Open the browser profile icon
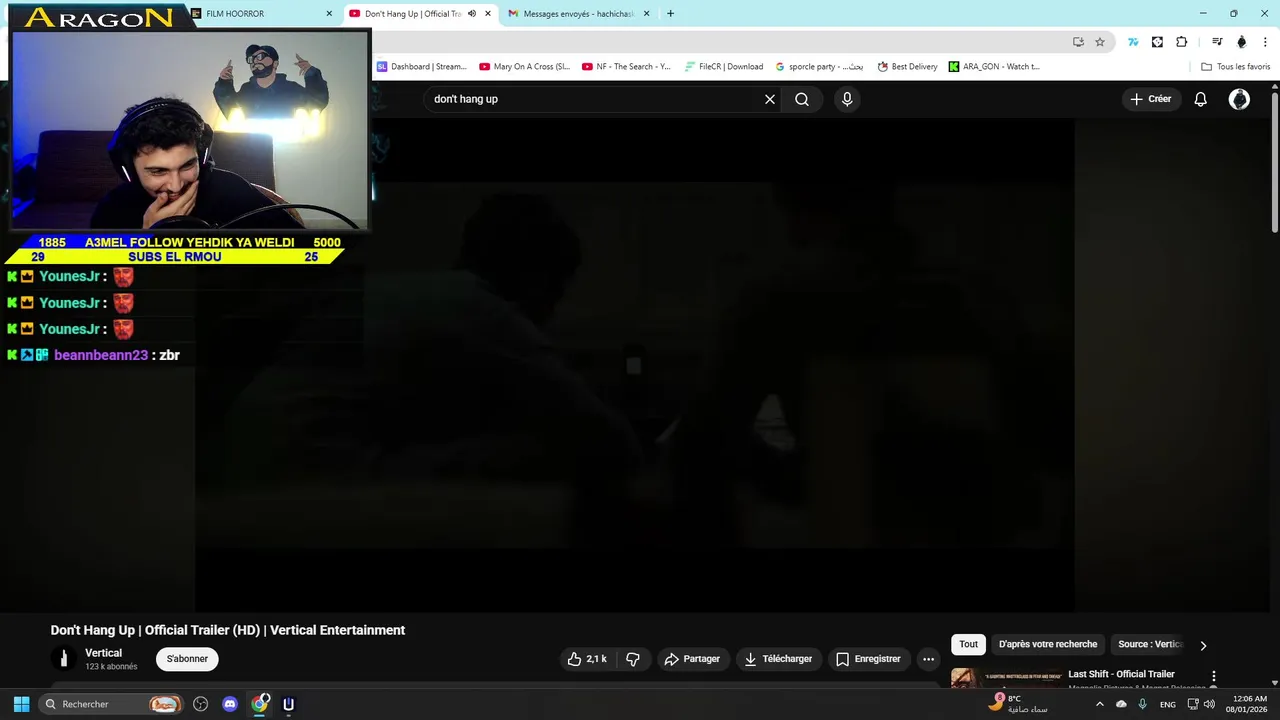This screenshot has height=720, width=1280. pos(1242,42)
